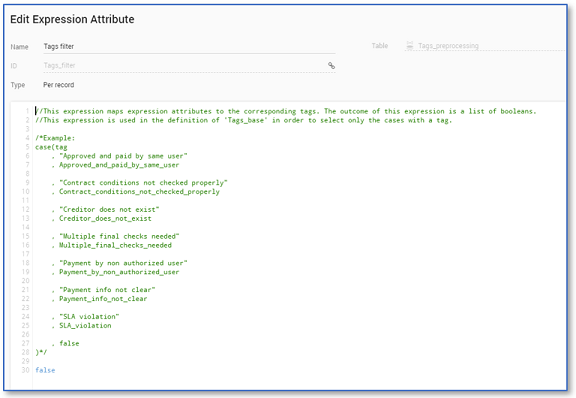
Task: Click the 'Name' label
Action: click(19, 47)
